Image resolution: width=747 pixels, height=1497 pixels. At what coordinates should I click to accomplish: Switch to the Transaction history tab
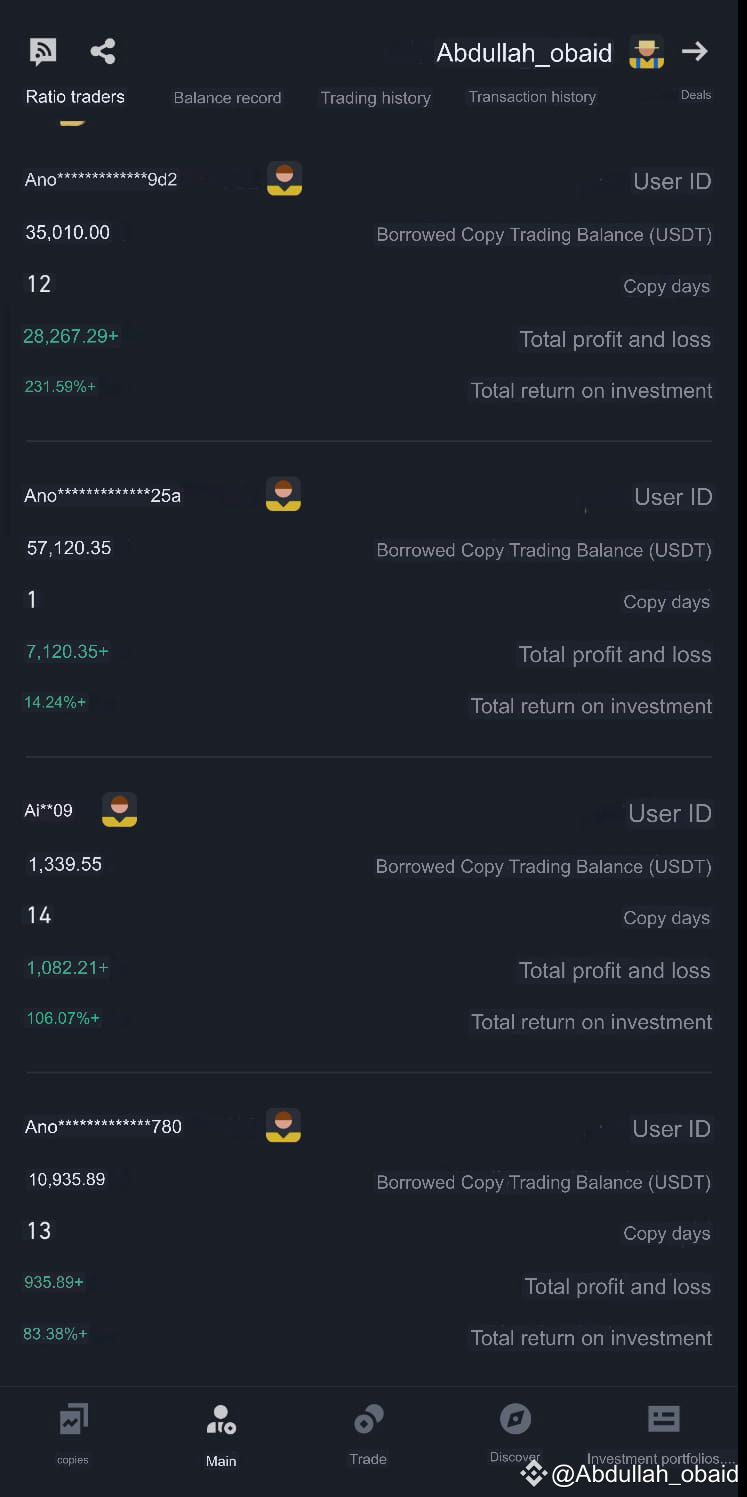point(532,97)
